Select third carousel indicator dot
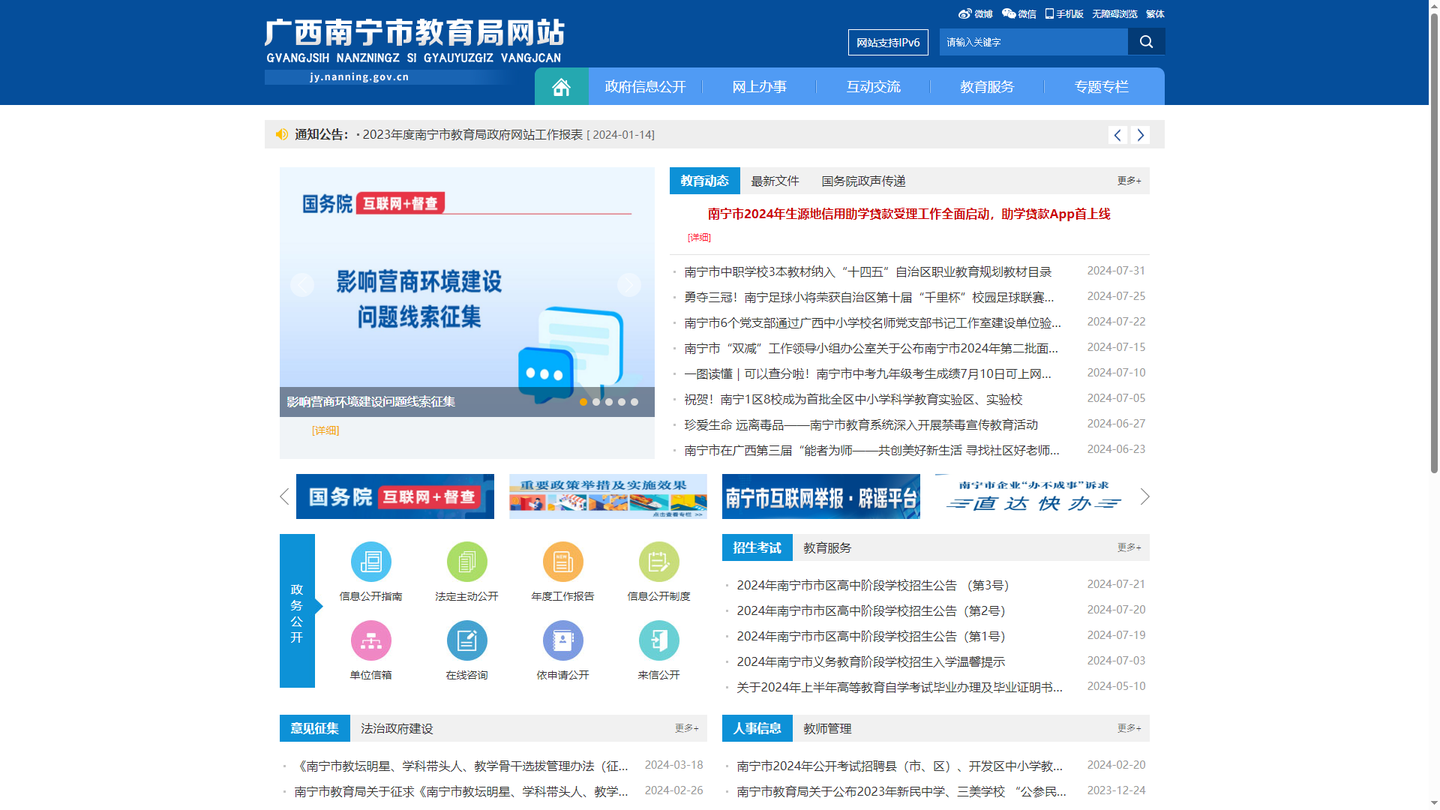 (609, 402)
